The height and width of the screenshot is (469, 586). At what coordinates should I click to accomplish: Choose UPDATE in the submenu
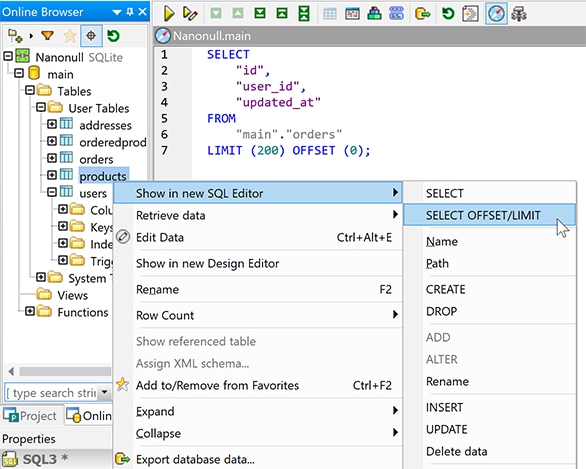click(x=490, y=429)
